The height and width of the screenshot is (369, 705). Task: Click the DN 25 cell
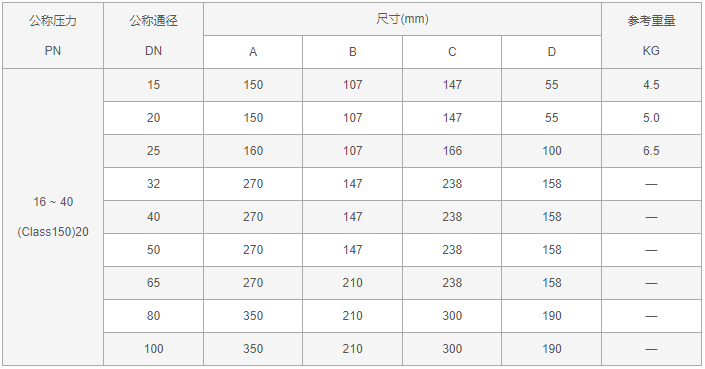coord(153,151)
